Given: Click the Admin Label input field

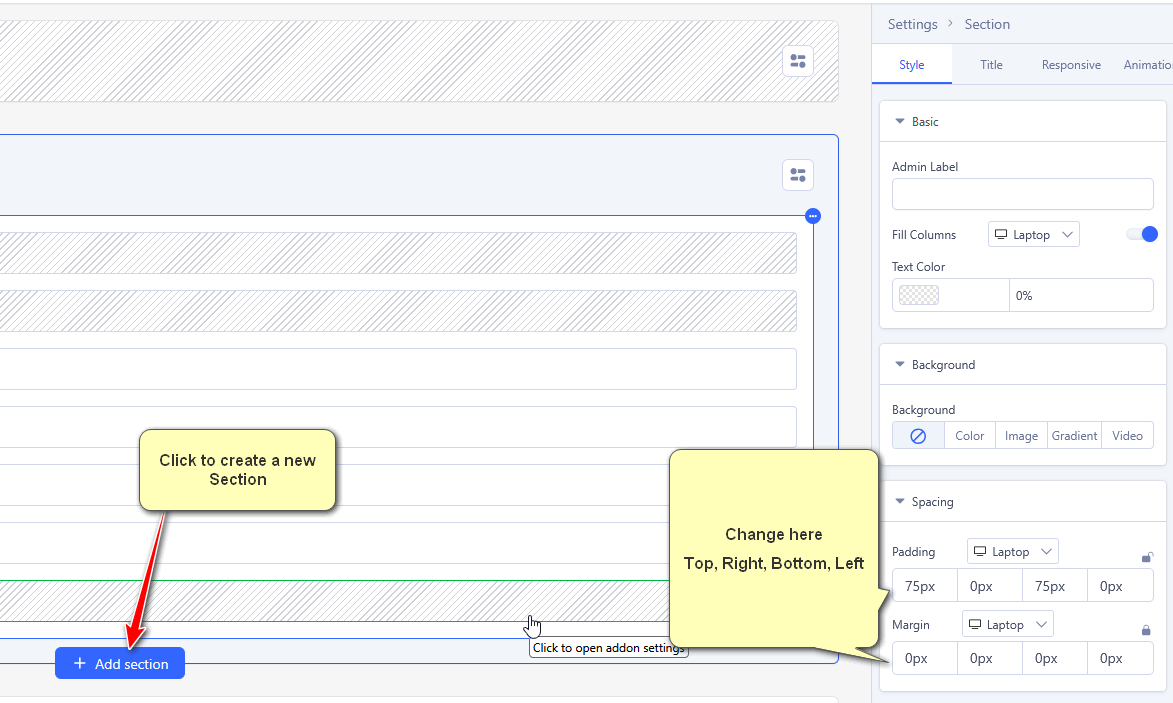Looking at the screenshot, I should (x=1022, y=194).
